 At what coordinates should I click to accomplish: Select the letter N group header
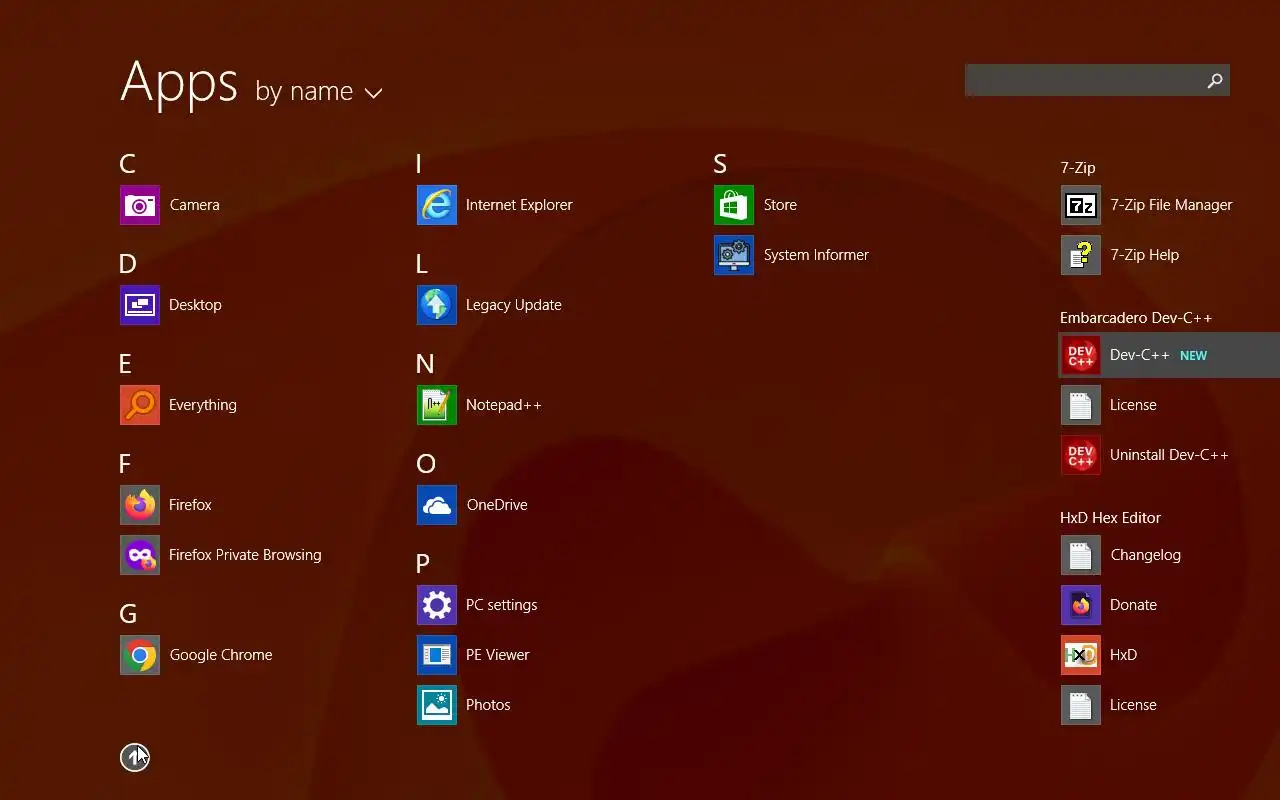pos(425,364)
